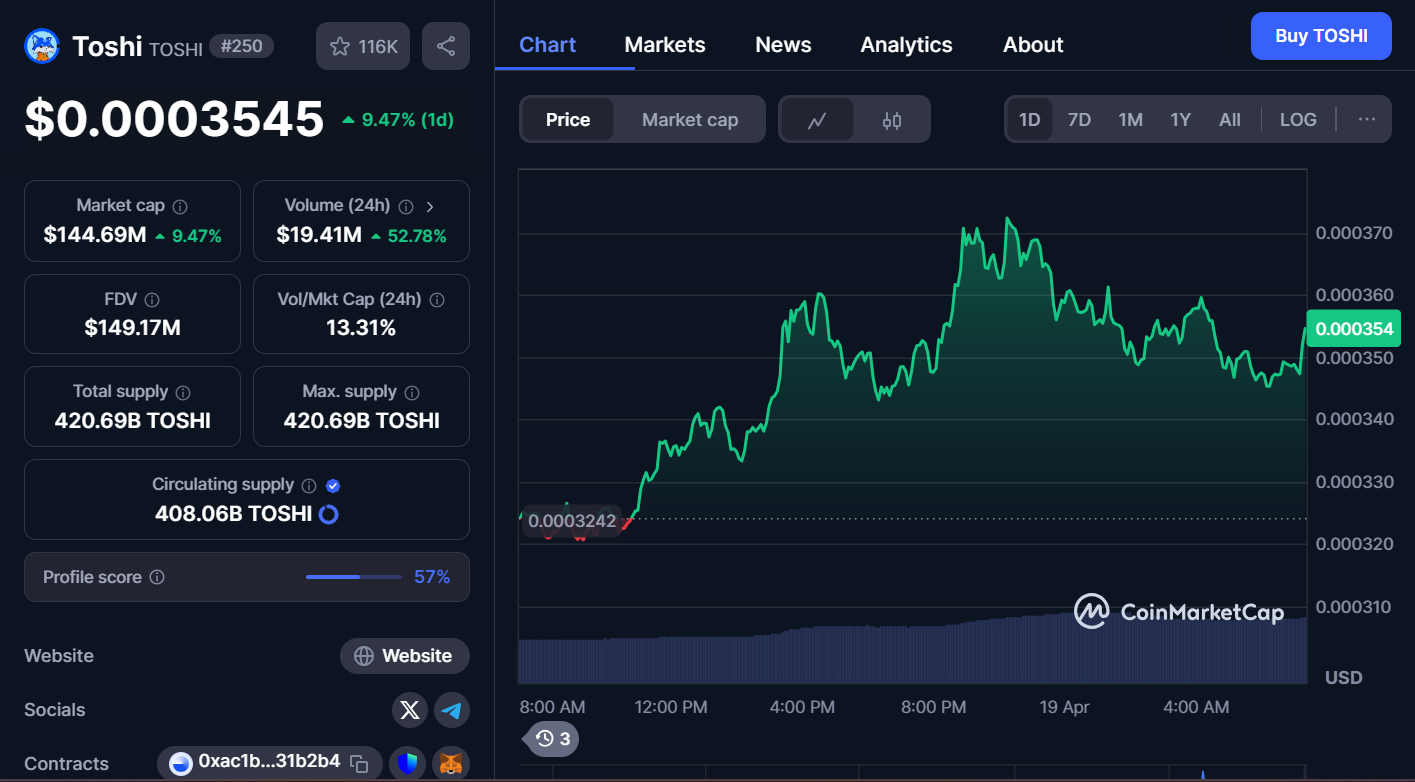The image size is (1415, 782).
Task: Select the All time range
Action: point(1230,120)
